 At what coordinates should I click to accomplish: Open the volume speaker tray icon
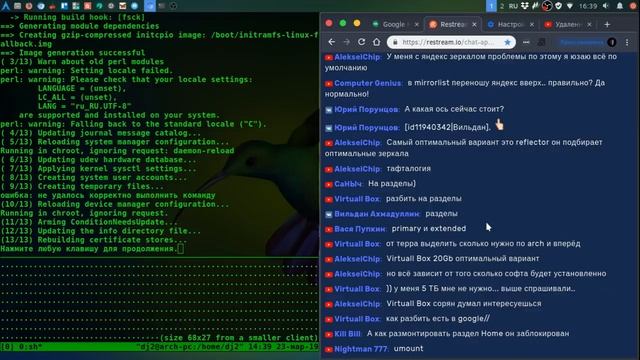click(606, 6)
